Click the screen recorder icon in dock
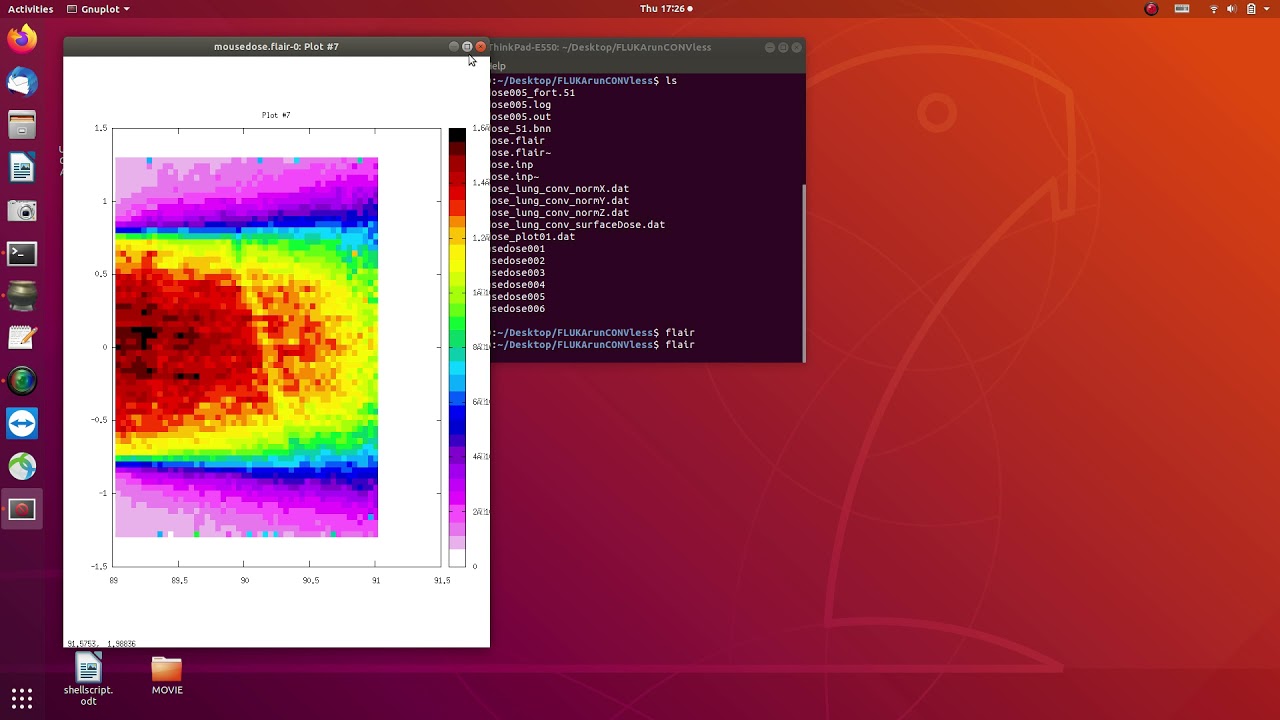The width and height of the screenshot is (1280, 720). point(22,510)
